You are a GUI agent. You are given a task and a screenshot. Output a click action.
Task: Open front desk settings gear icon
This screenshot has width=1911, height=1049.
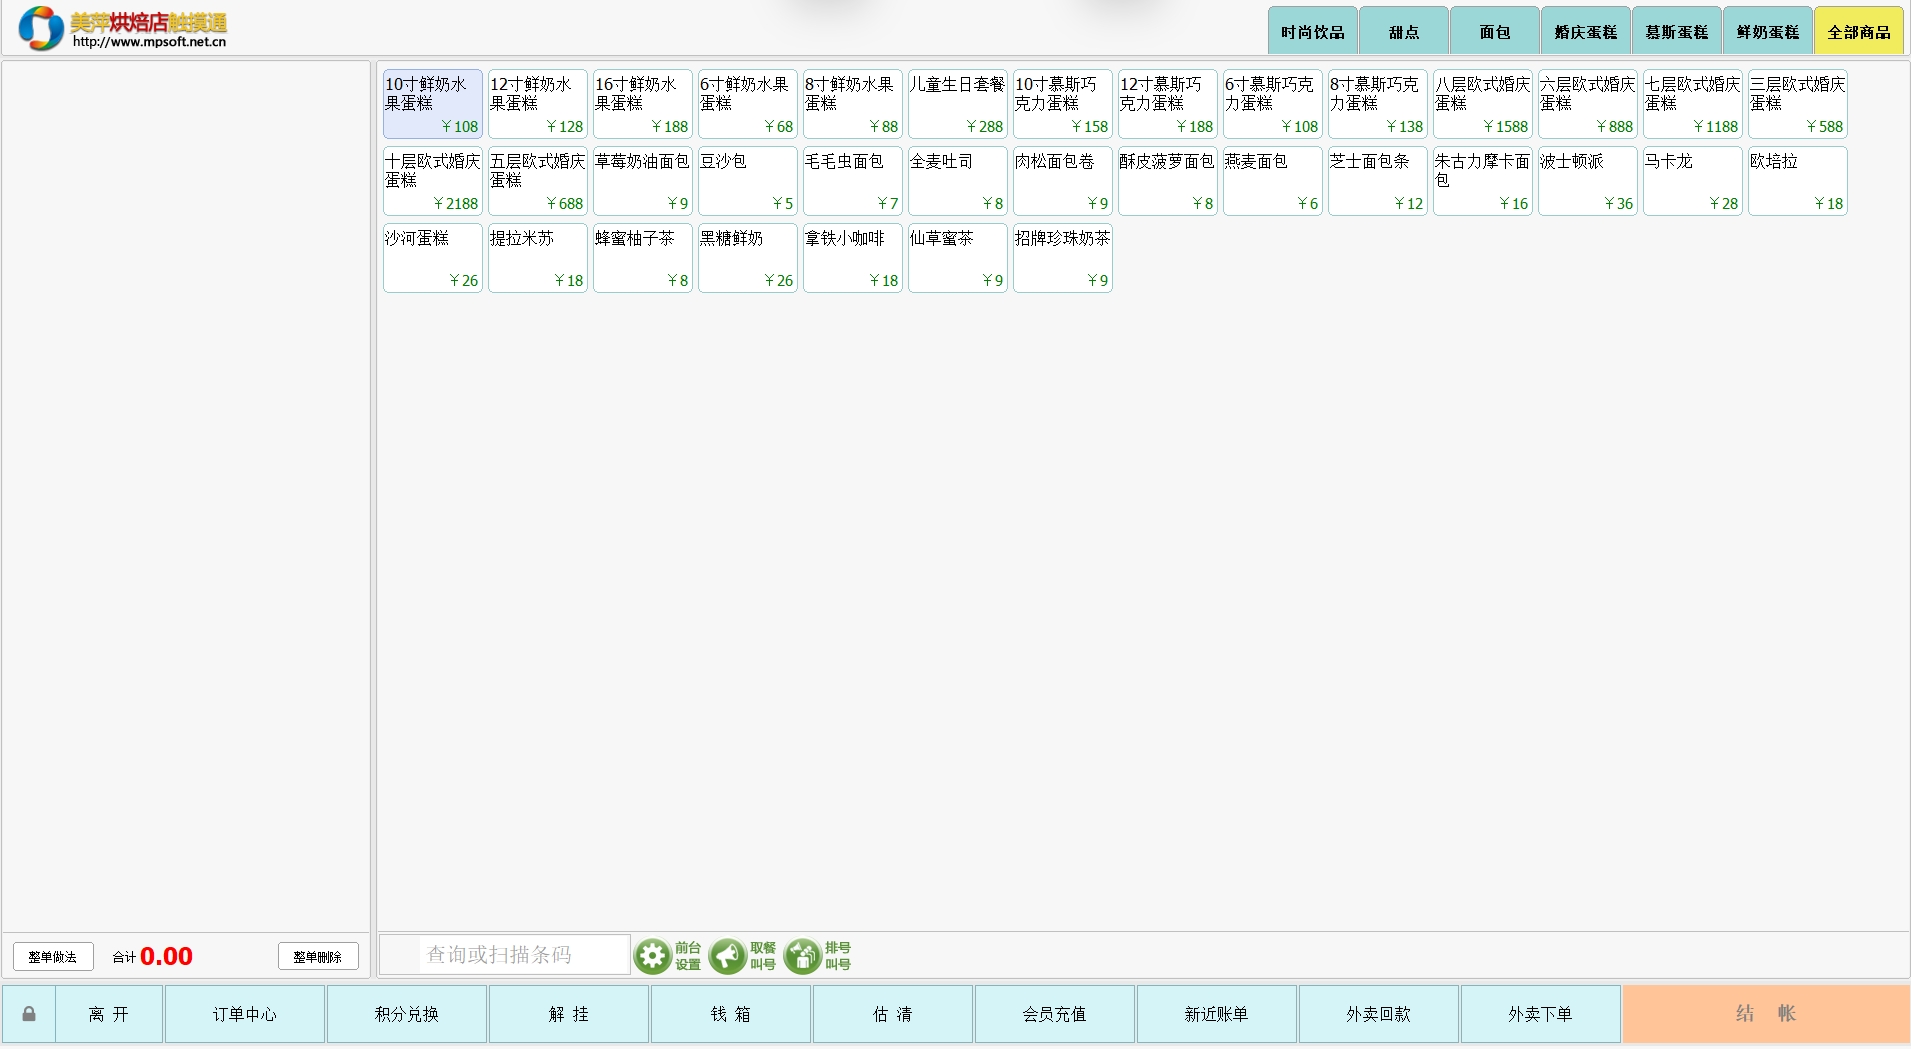pyautogui.click(x=653, y=956)
